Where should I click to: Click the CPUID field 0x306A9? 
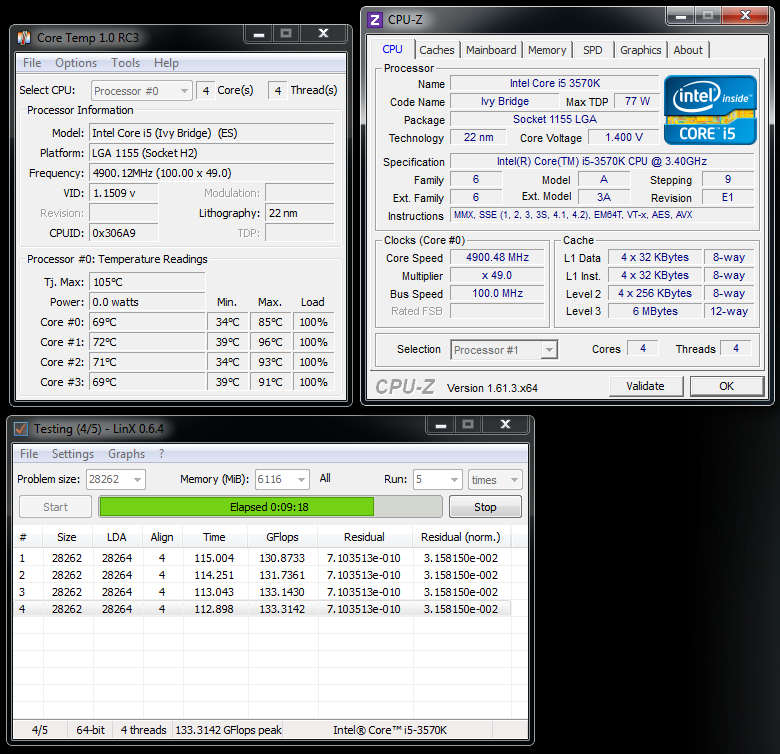[123, 233]
